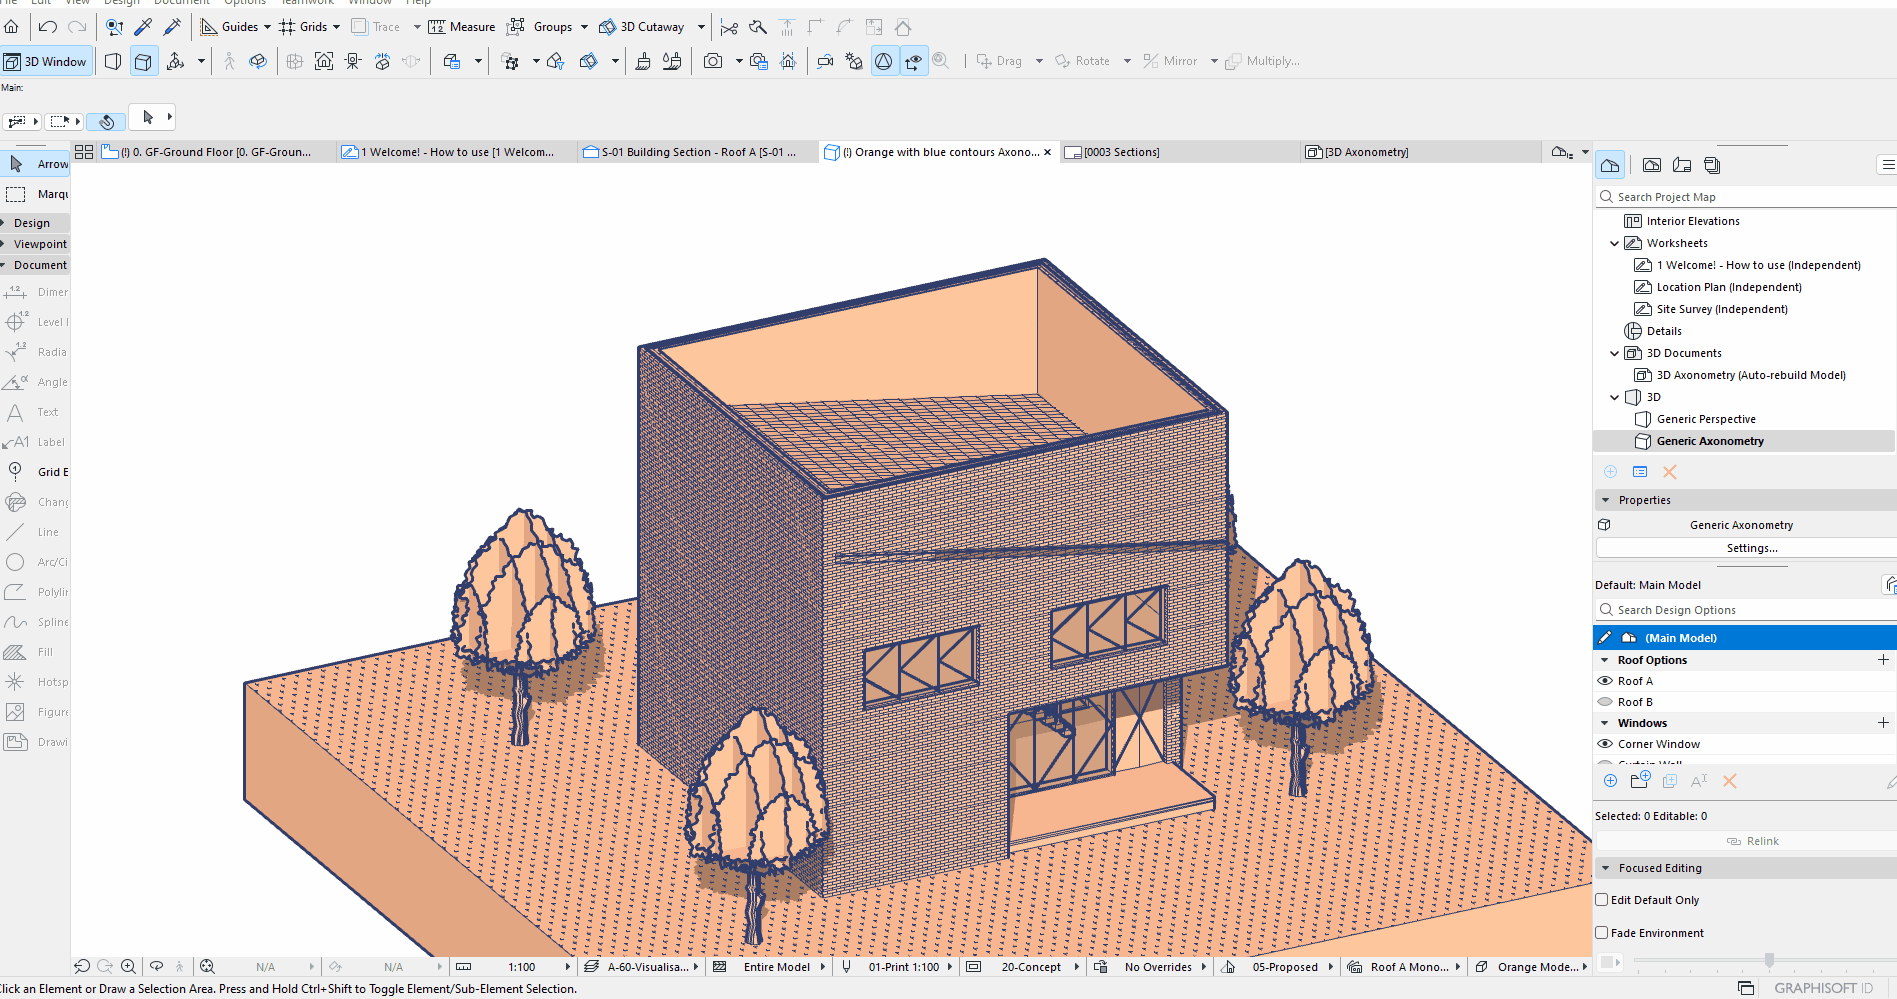Click the Measure tool icon
The height and width of the screenshot is (999, 1897).
[437, 27]
